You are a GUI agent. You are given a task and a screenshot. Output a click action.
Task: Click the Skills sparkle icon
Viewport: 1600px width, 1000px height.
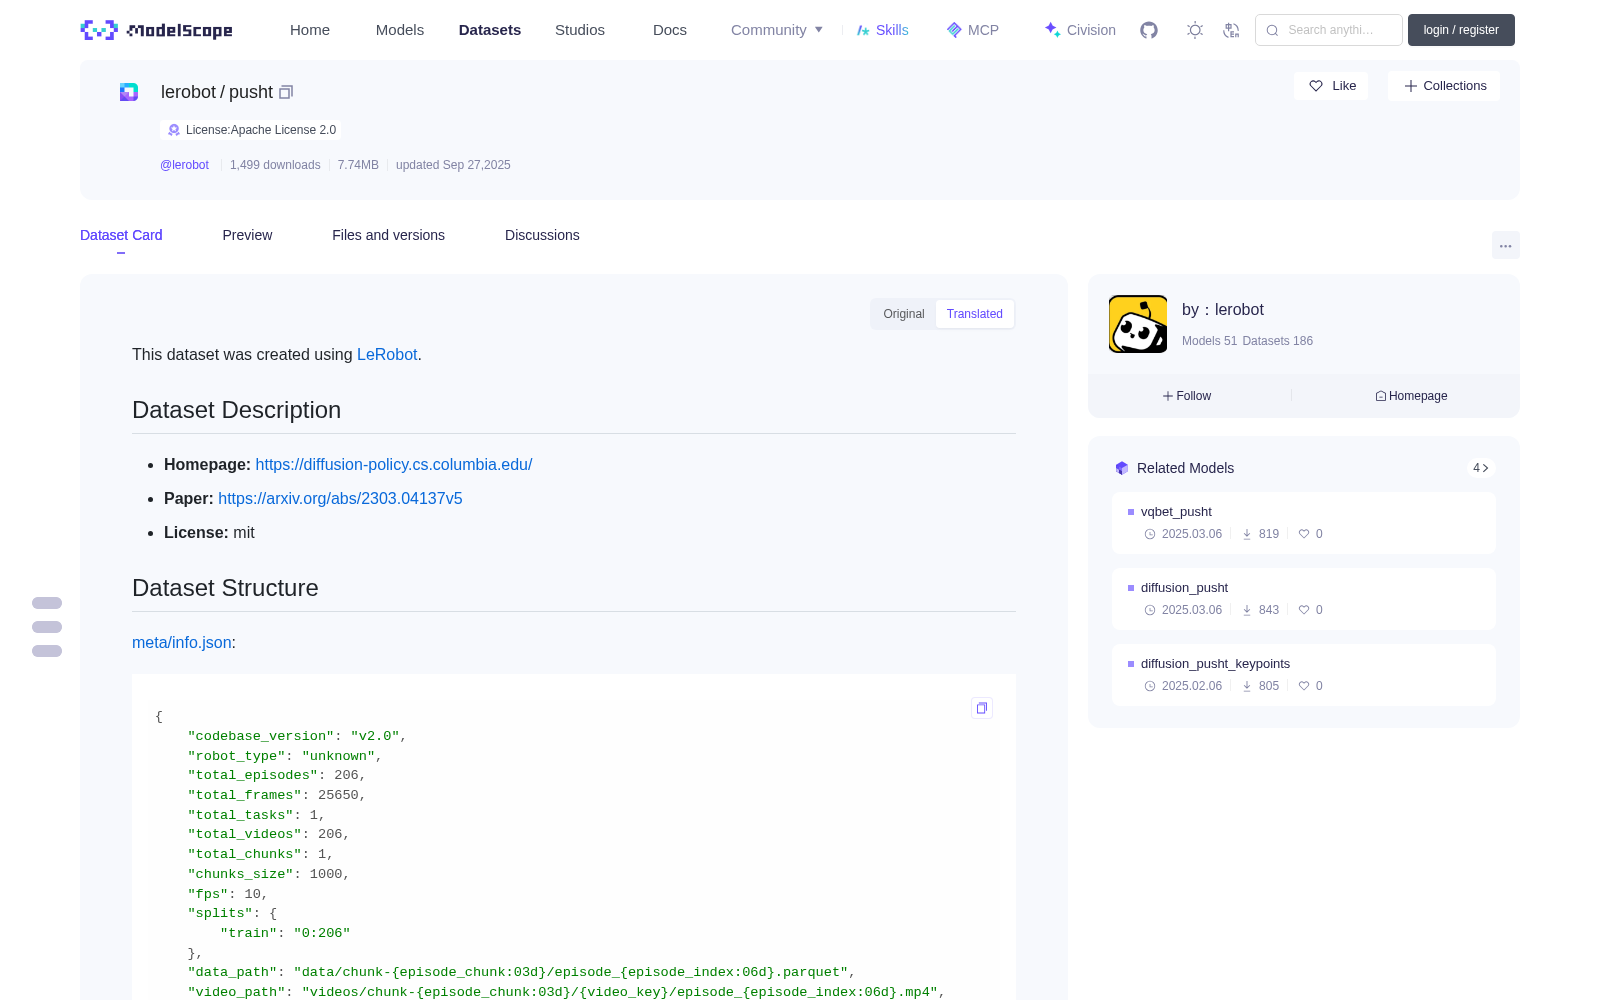point(863,30)
